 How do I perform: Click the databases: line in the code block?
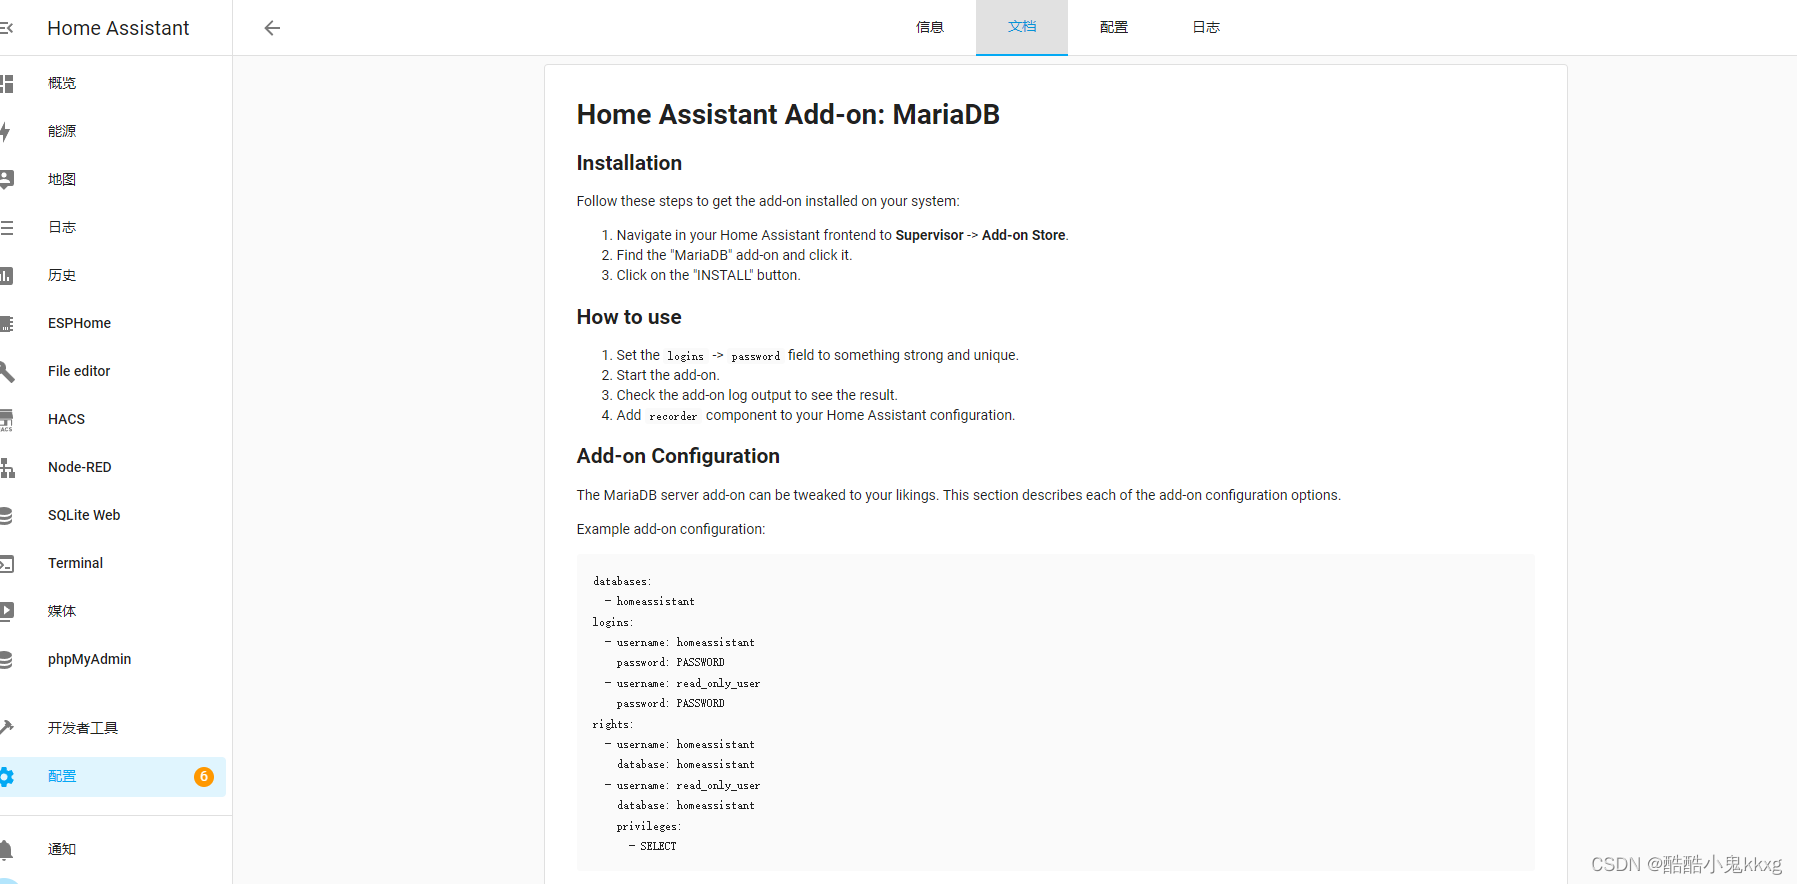tap(622, 581)
